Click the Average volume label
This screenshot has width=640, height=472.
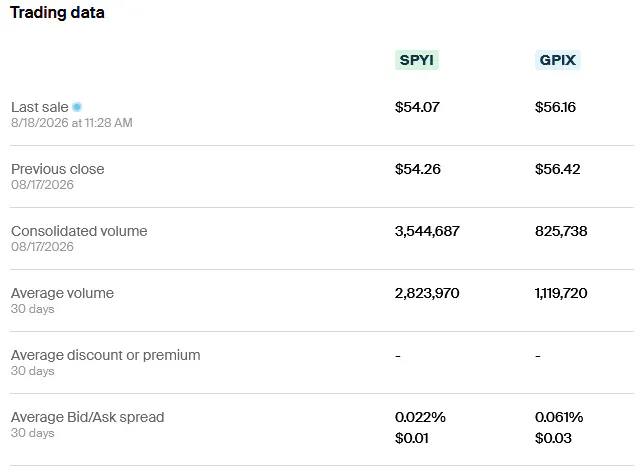[62, 293]
